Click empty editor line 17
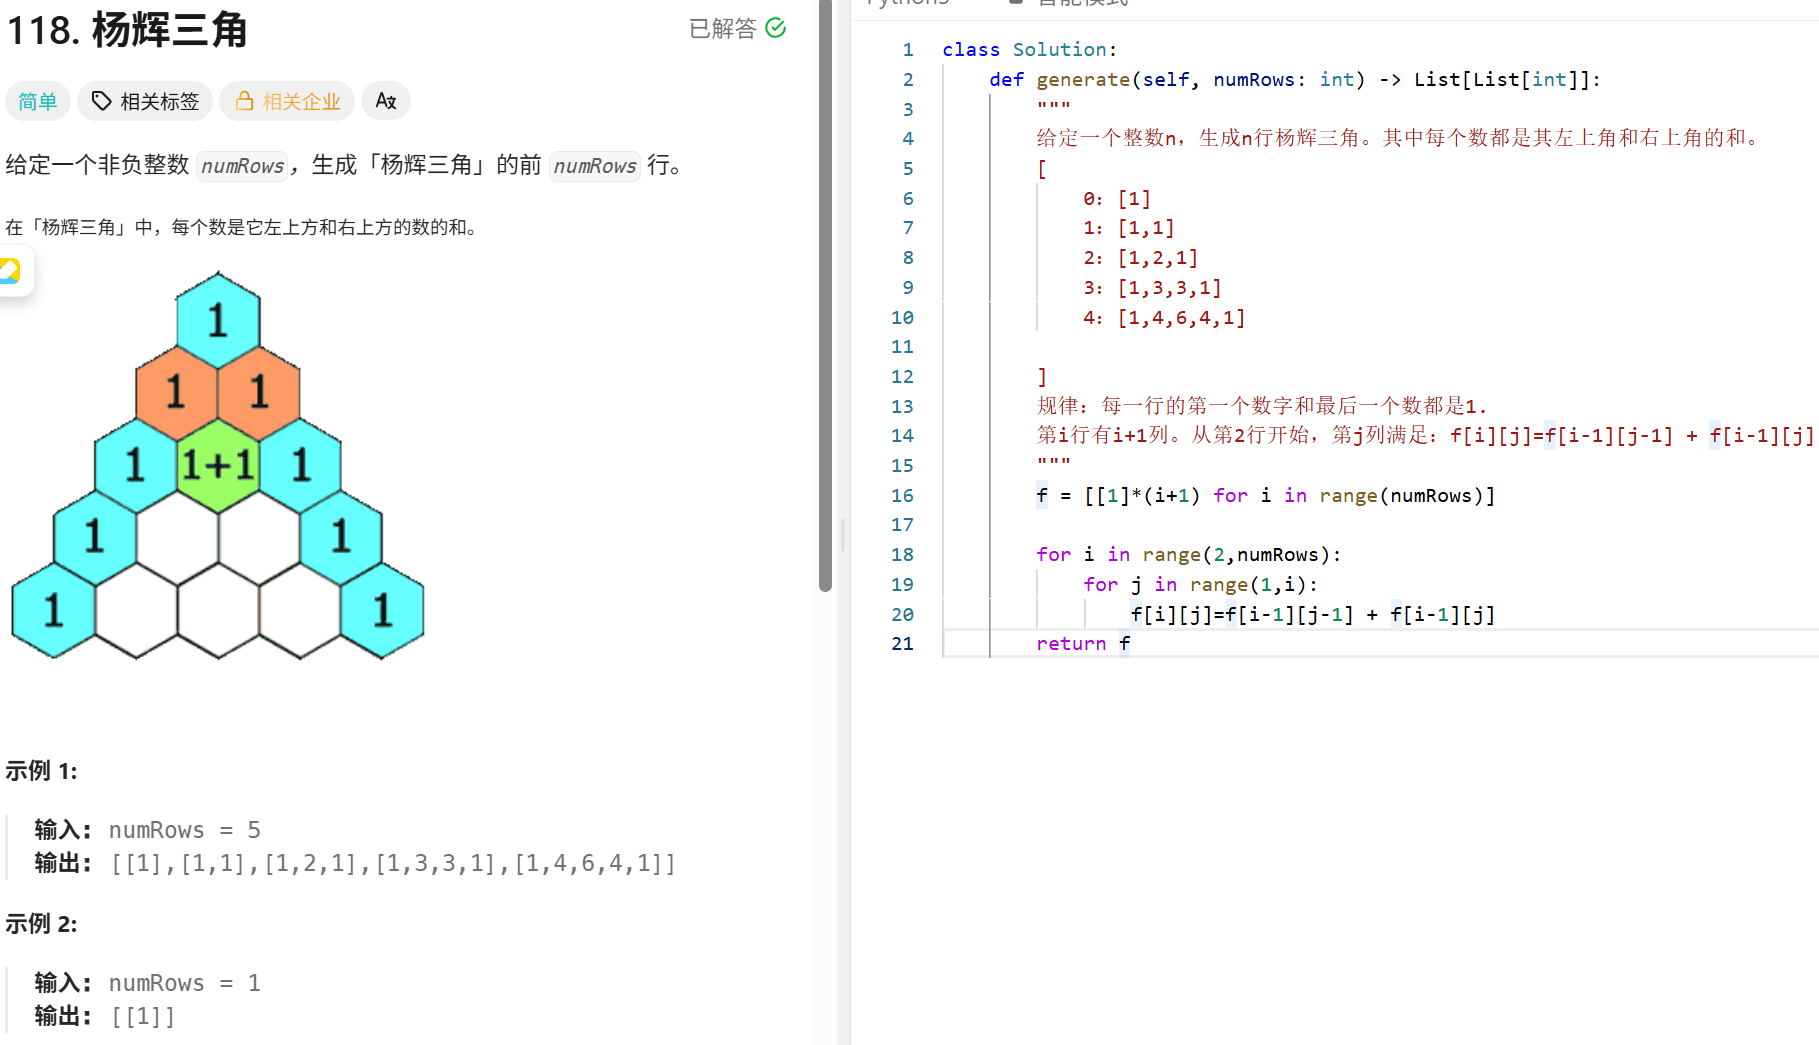This screenshot has height=1045, width=1819. pyautogui.click(x=1380, y=524)
